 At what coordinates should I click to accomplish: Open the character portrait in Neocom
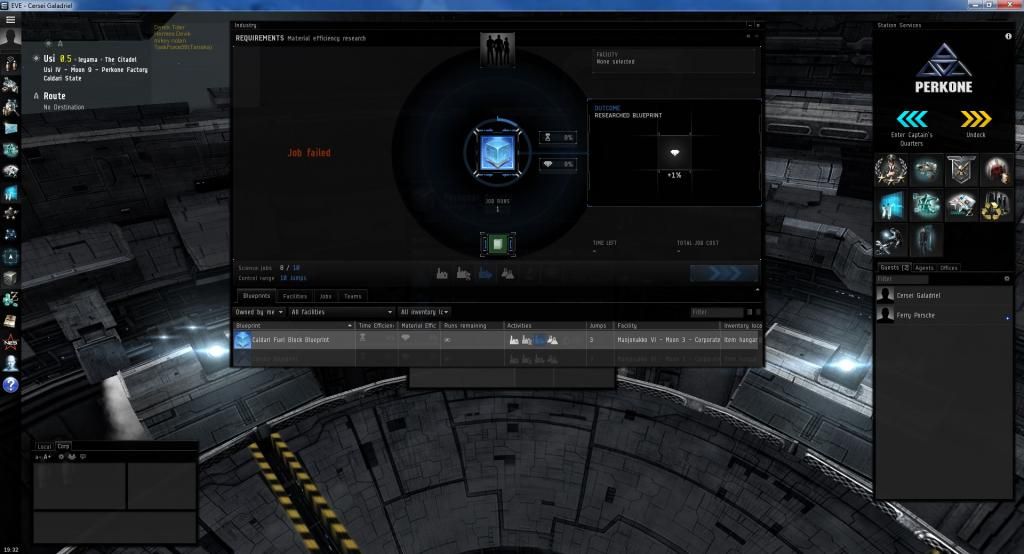click(10, 37)
